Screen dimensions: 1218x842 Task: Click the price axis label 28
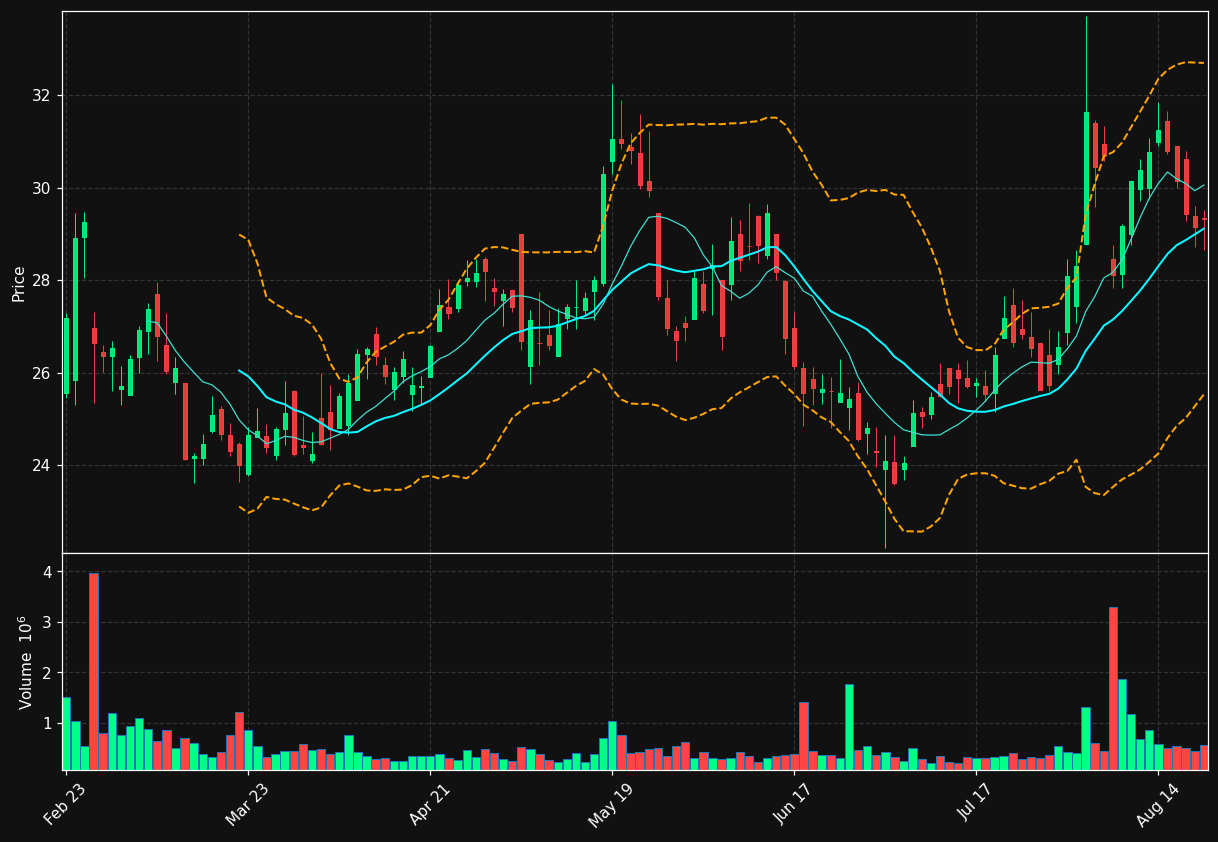43,281
